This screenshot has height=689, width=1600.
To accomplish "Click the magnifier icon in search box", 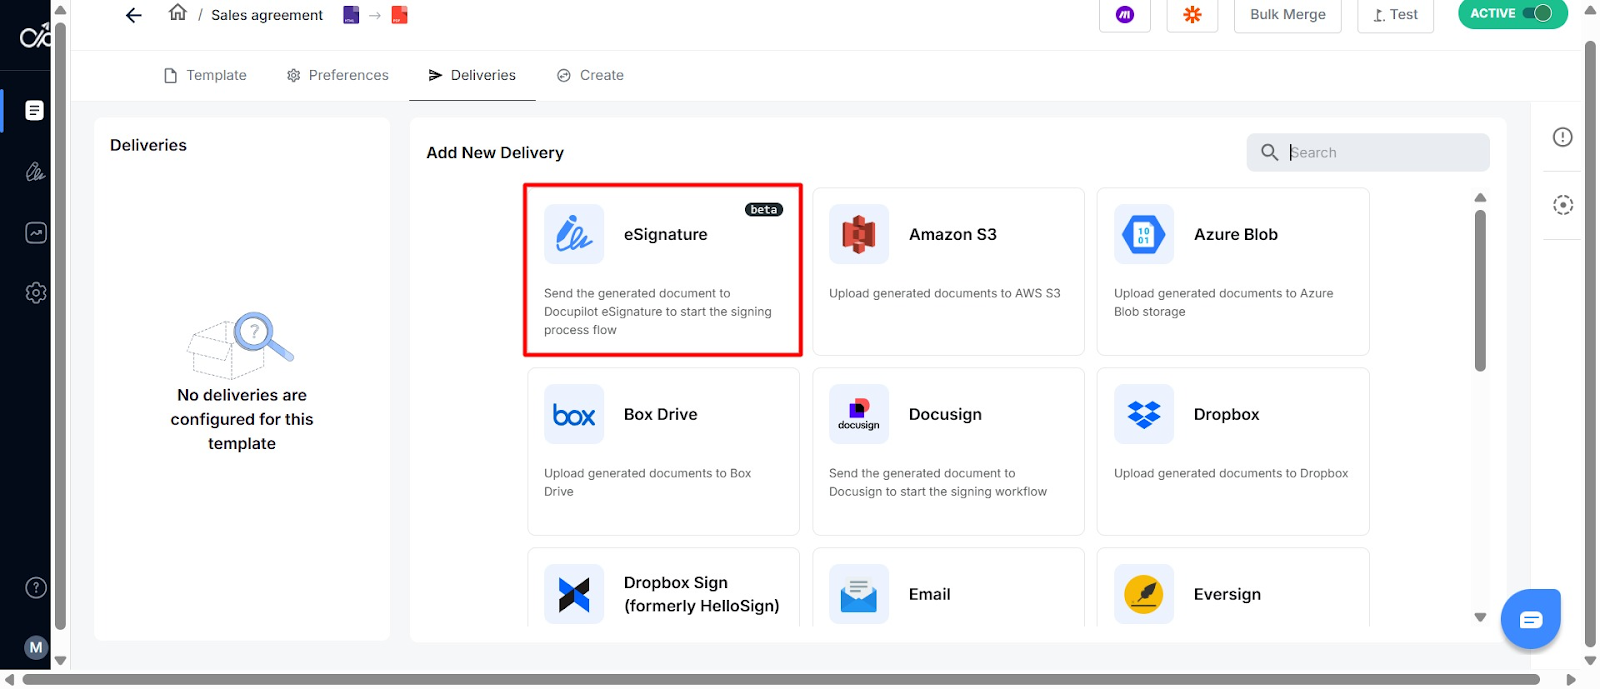I will click(1269, 152).
